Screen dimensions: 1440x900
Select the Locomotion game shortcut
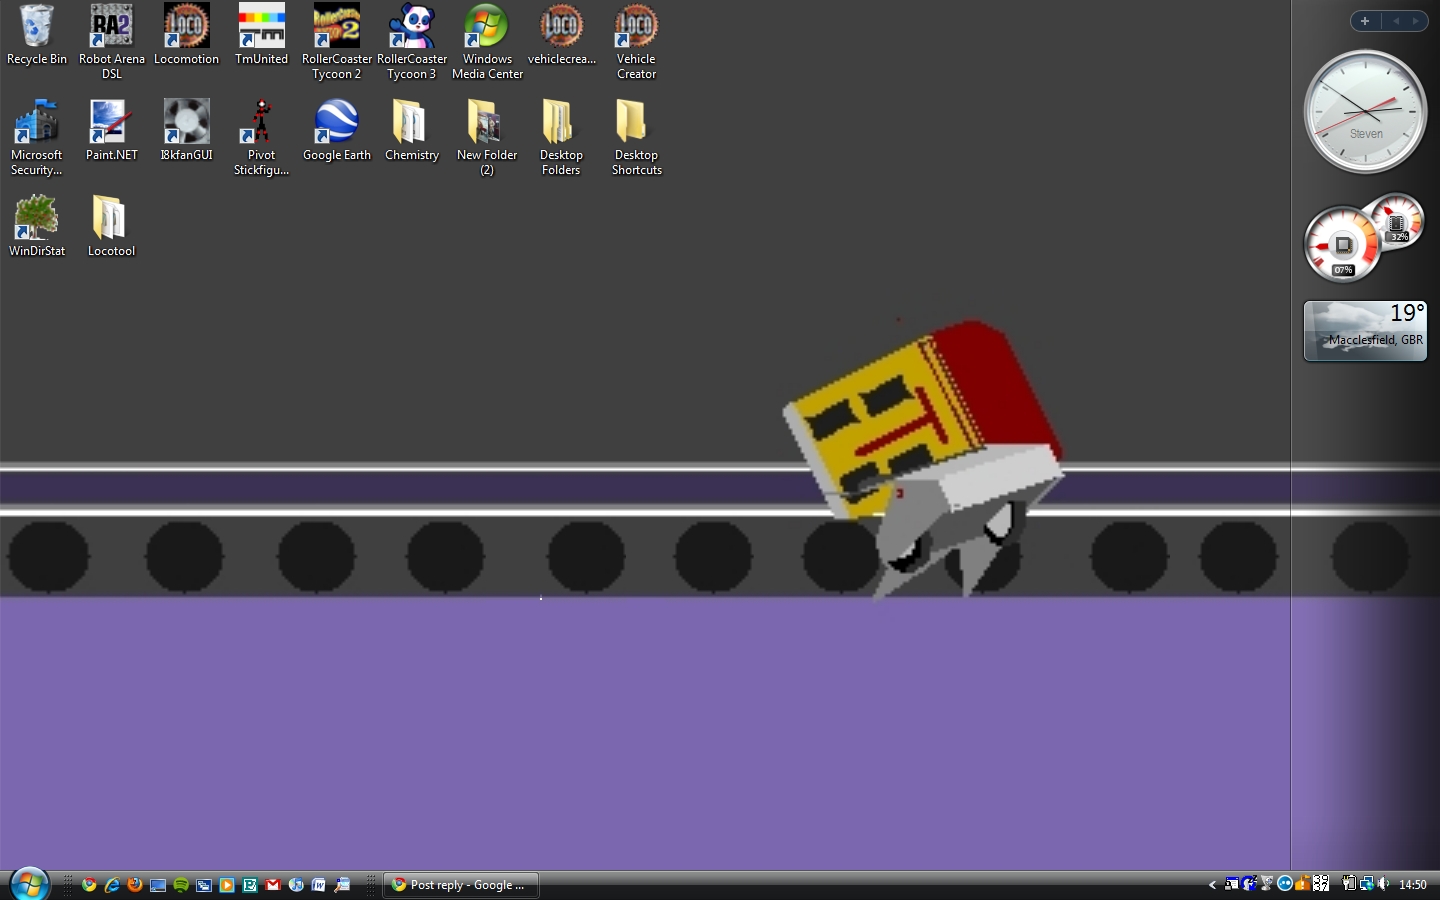(186, 36)
